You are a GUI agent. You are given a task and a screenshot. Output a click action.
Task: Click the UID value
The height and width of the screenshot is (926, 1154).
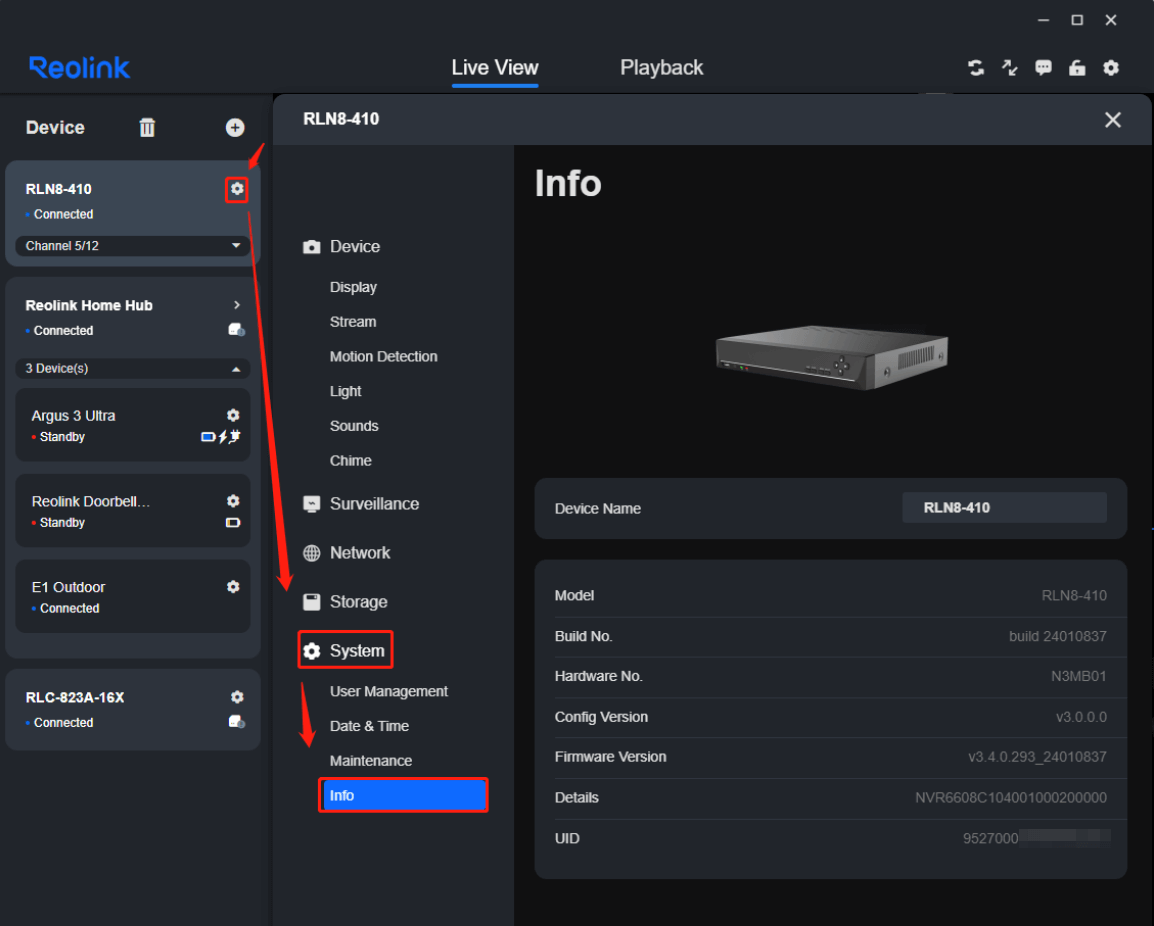(x=1036, y=838)
